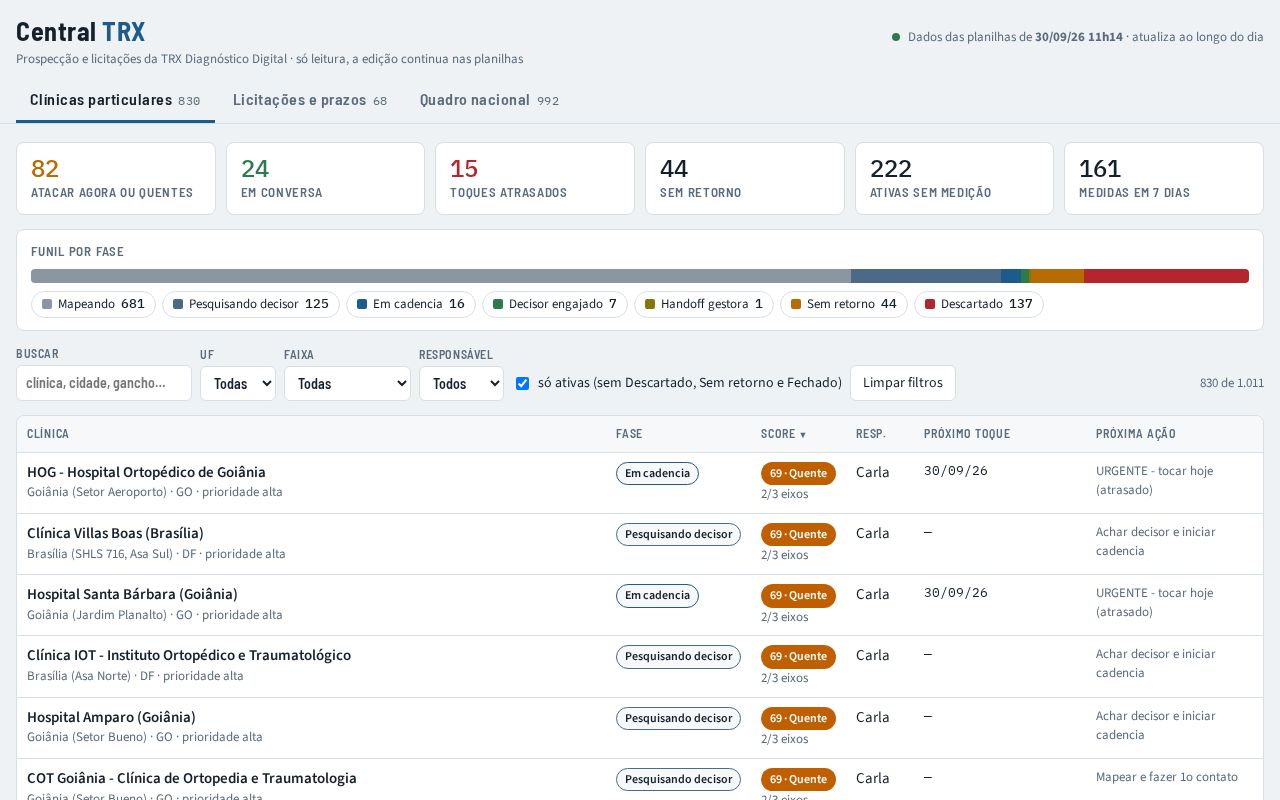Click the Próximo toque column header
The width and height of the screenshot is (1280, 800).
click(x=967, y=434)
